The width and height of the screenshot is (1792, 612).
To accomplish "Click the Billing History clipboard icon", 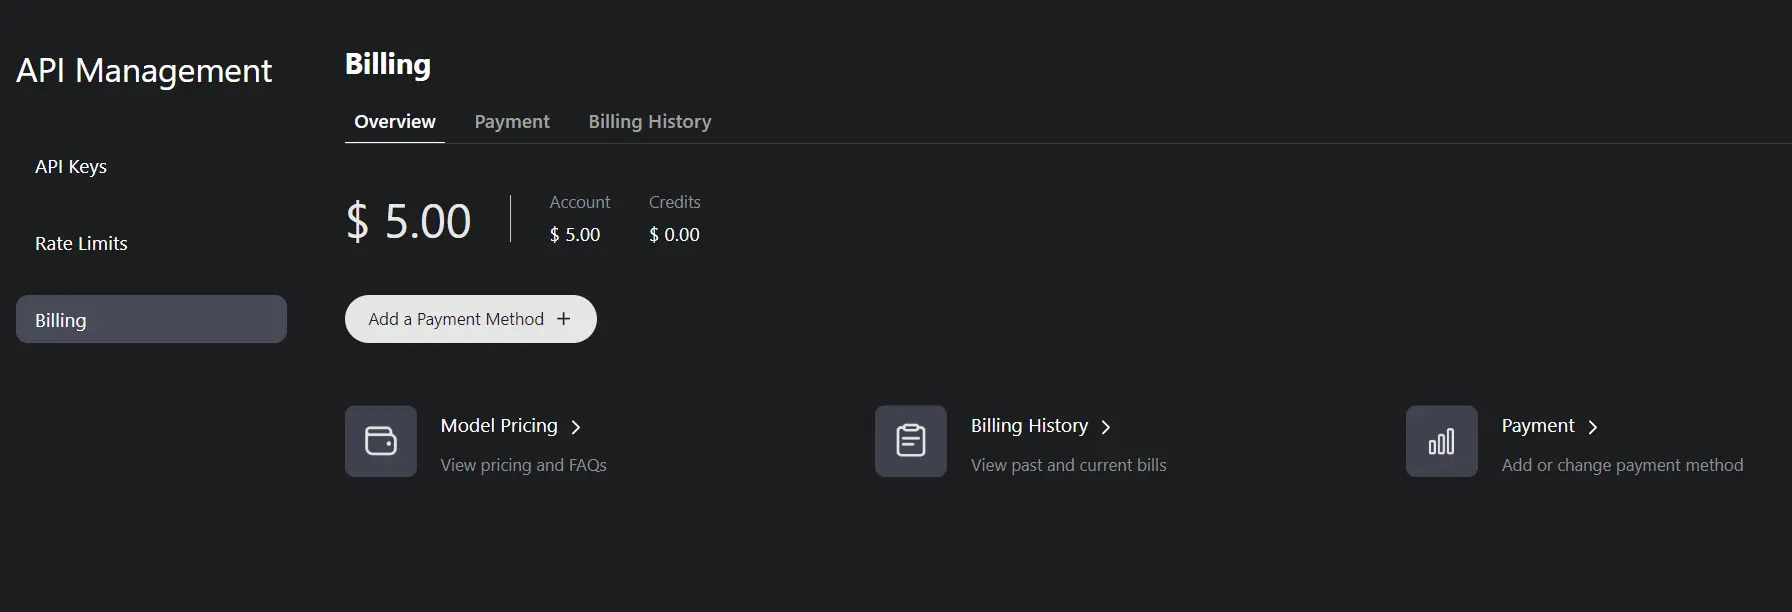I will click(x=909, y=441).
